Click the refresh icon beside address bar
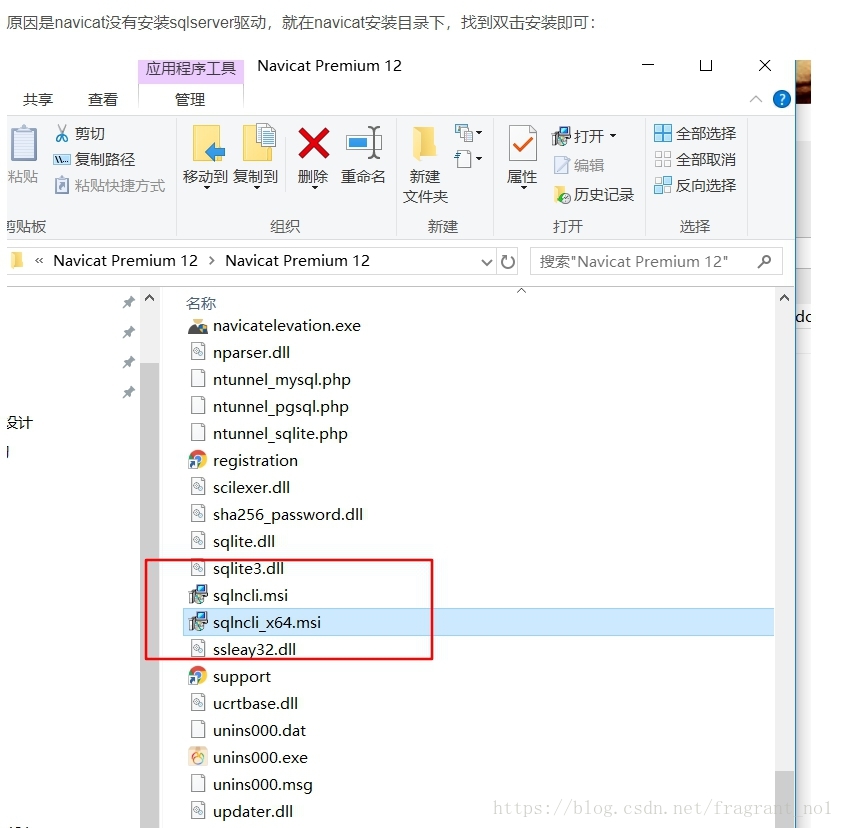 click(x=508, y=262)
